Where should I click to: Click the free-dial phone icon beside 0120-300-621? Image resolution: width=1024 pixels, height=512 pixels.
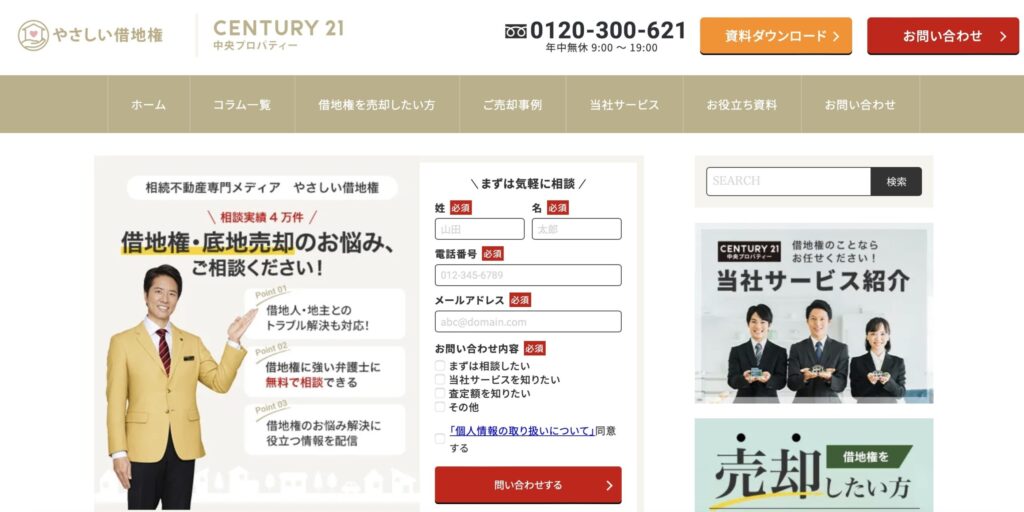pyautogui.click(x=515, y=31)
